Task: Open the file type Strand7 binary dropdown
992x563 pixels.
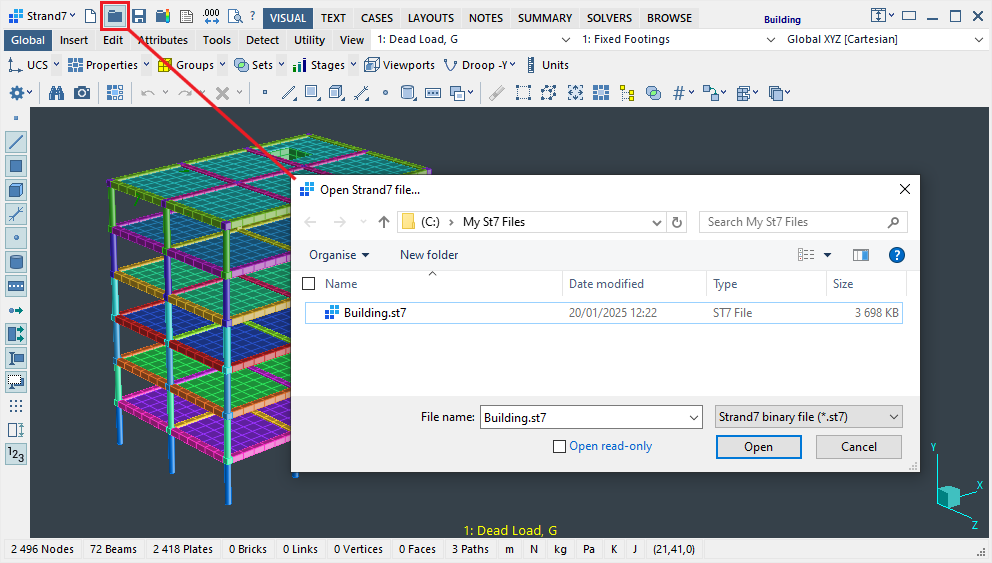Action: coord(809,417)
